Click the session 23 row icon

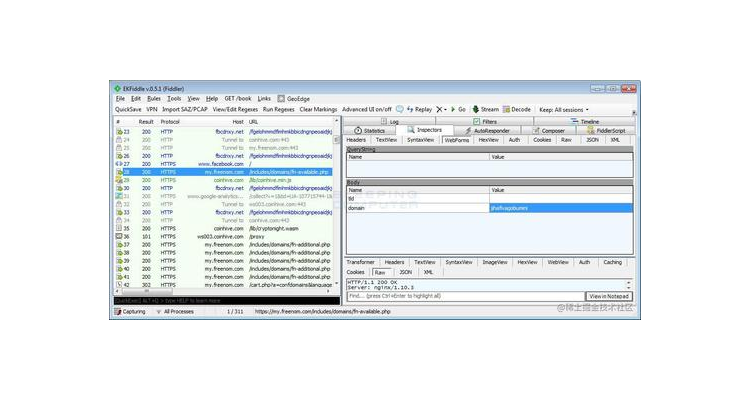[x=119, y=132]
